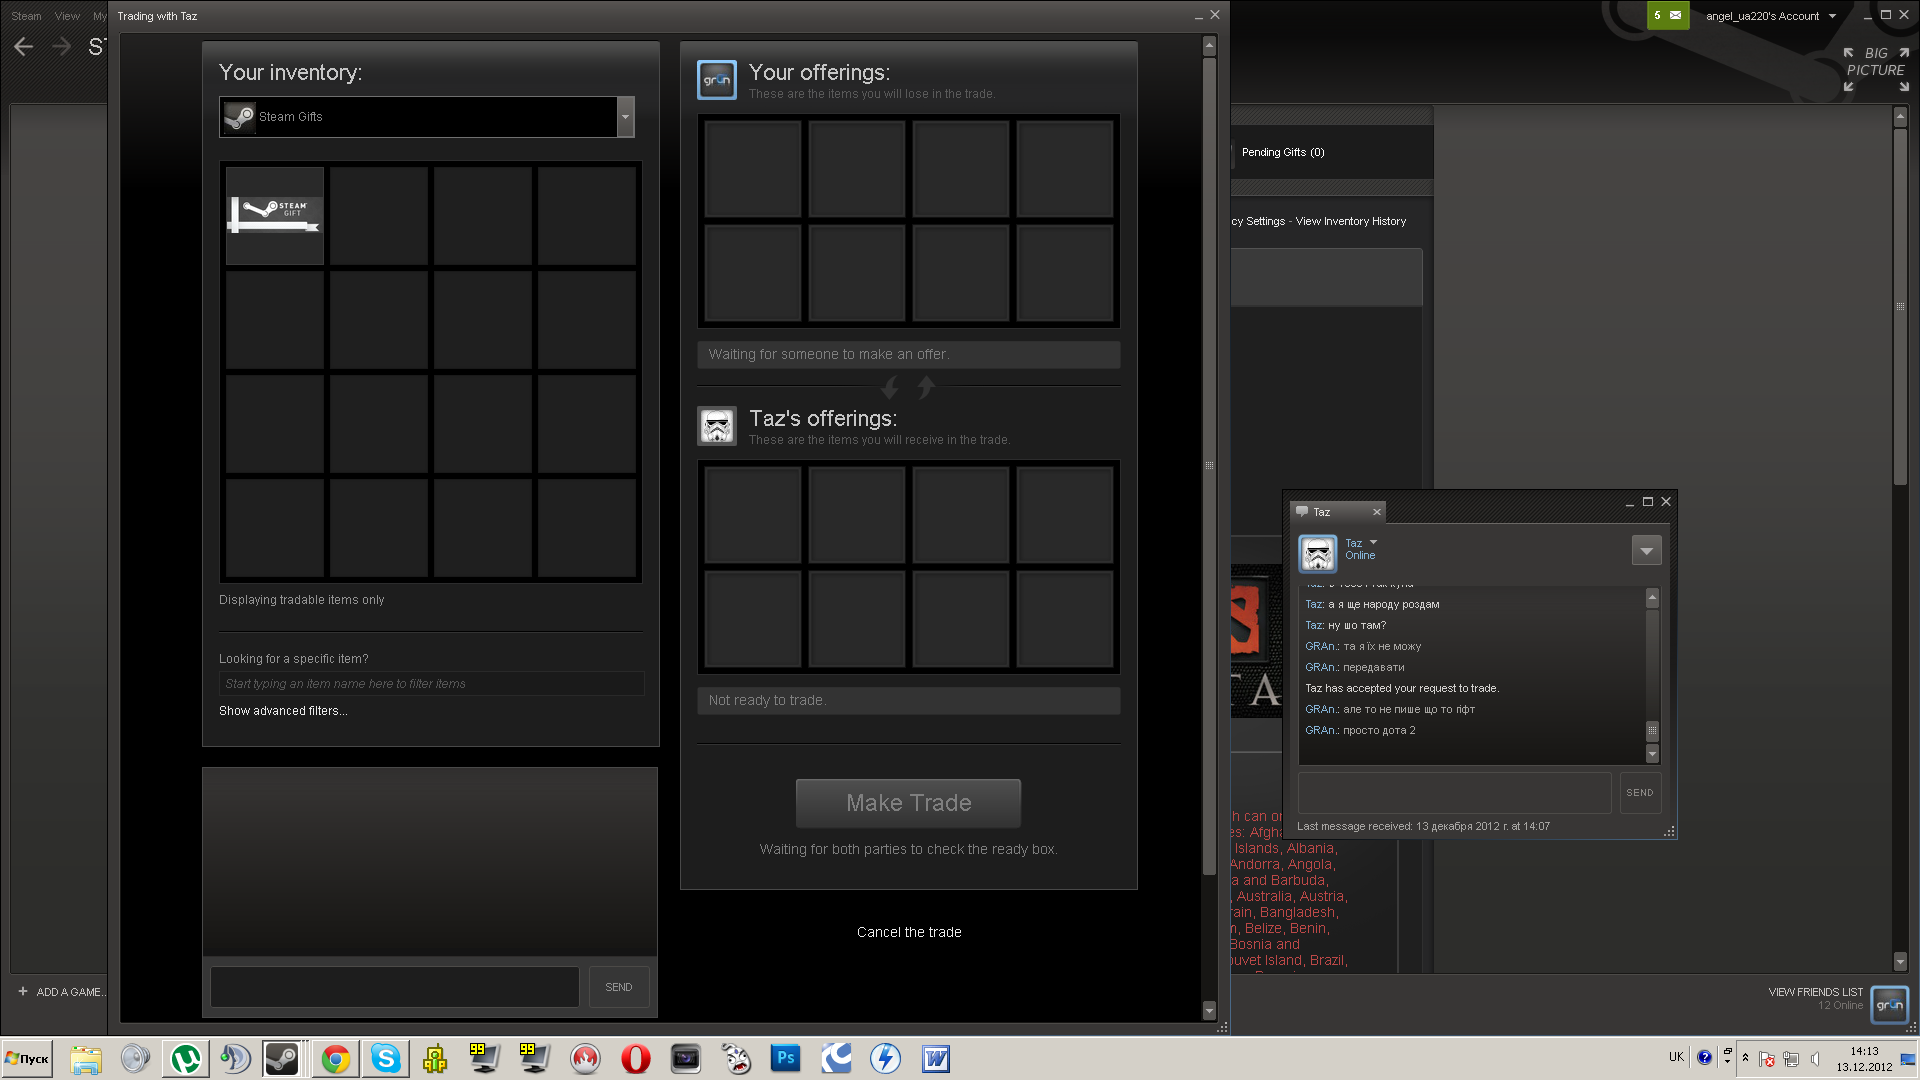Open the Windows Start (Пуск) button
Viewport: 1920px width, 1080px height.
(x=27, y=1058)
